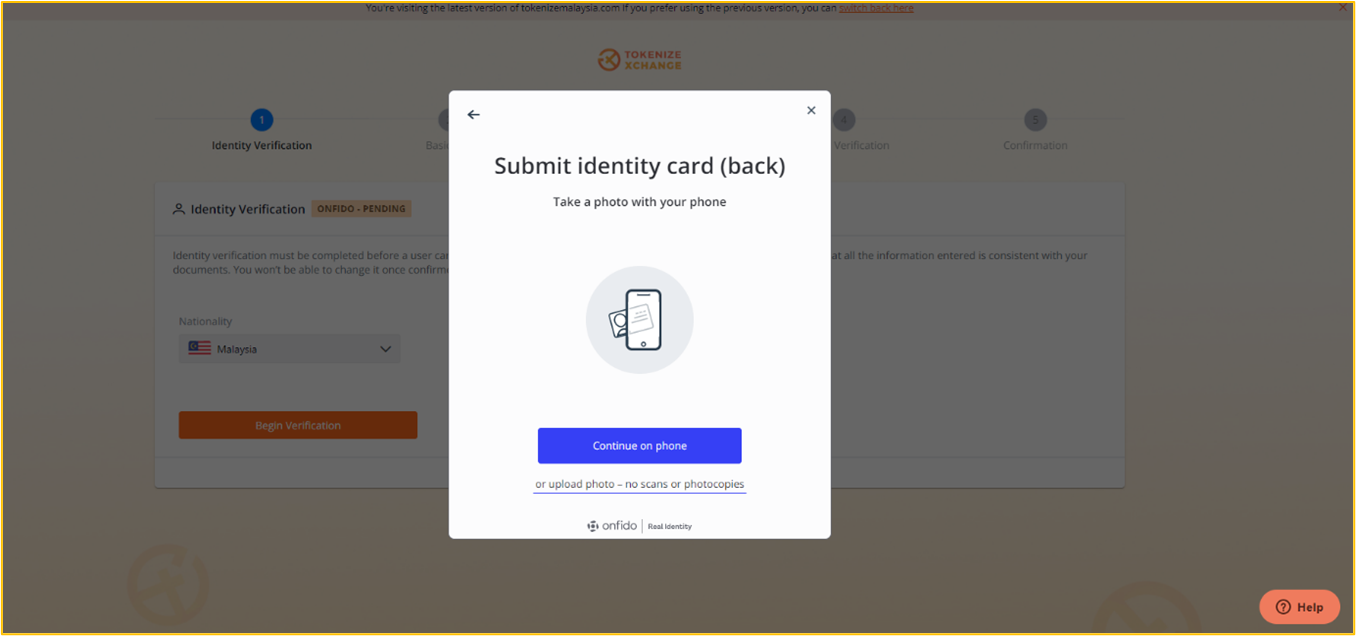Click the Onfido logo in the modal footer
Image resolution: width=1356 pixels, height=636 pixels.
612,526
